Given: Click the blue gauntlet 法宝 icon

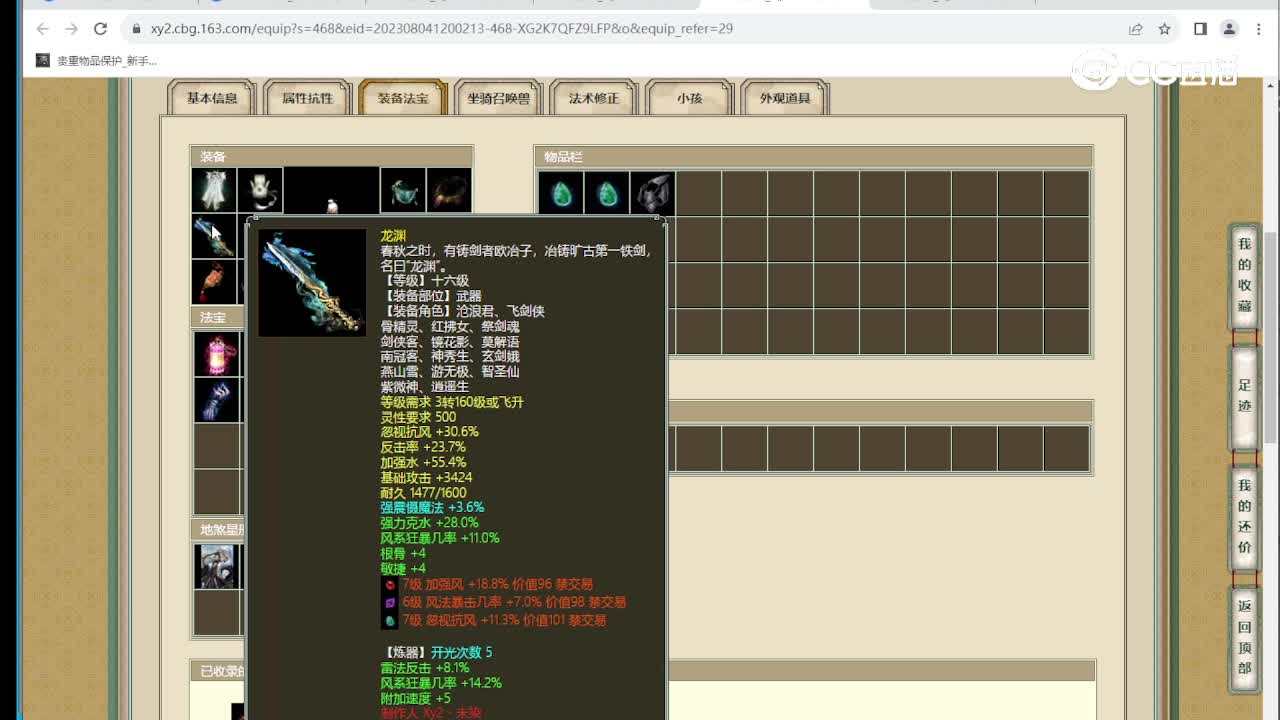Looking at the screenshot, I should coord(217,400).
